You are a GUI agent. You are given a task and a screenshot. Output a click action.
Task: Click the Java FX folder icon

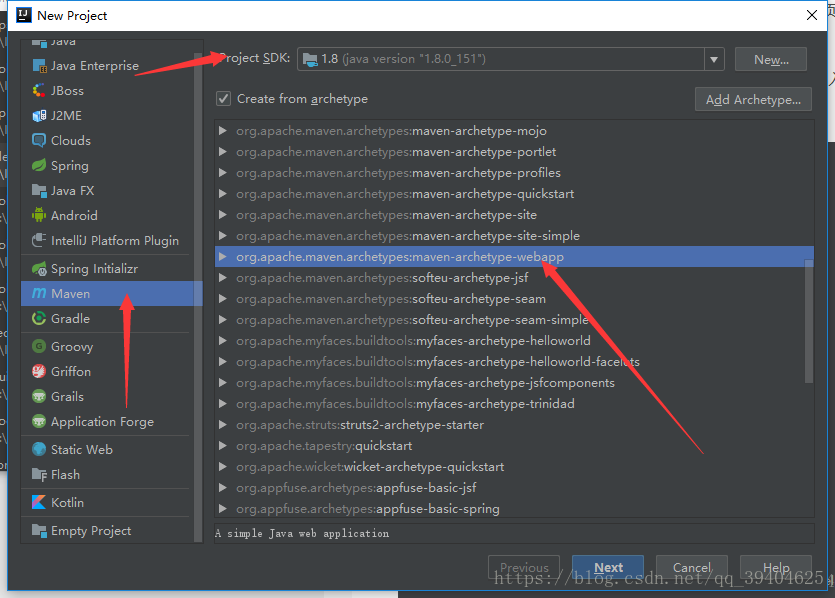pos(39,191)
